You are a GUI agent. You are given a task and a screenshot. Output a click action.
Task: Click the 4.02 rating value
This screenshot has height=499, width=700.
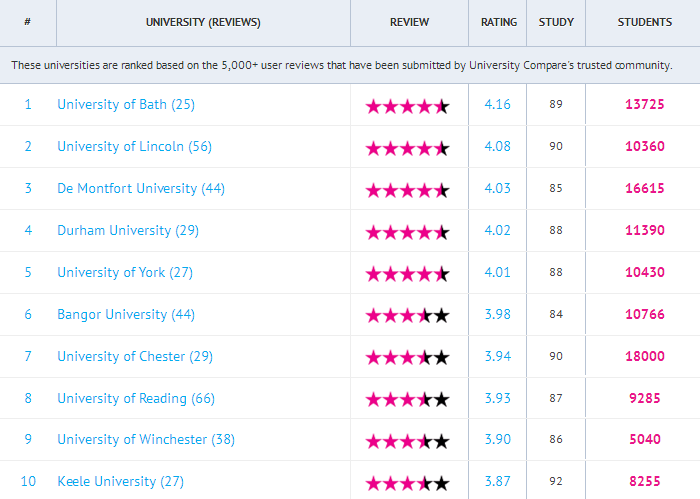497,230
